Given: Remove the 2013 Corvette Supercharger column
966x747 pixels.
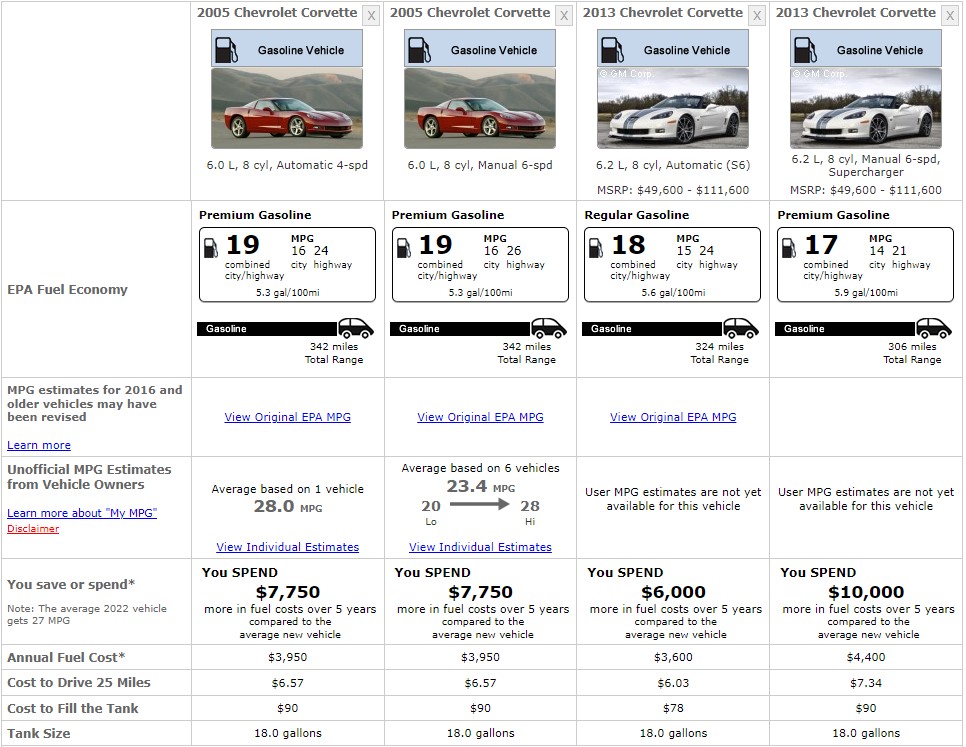Looking at the screenshot, I should [x=950, y=15].
